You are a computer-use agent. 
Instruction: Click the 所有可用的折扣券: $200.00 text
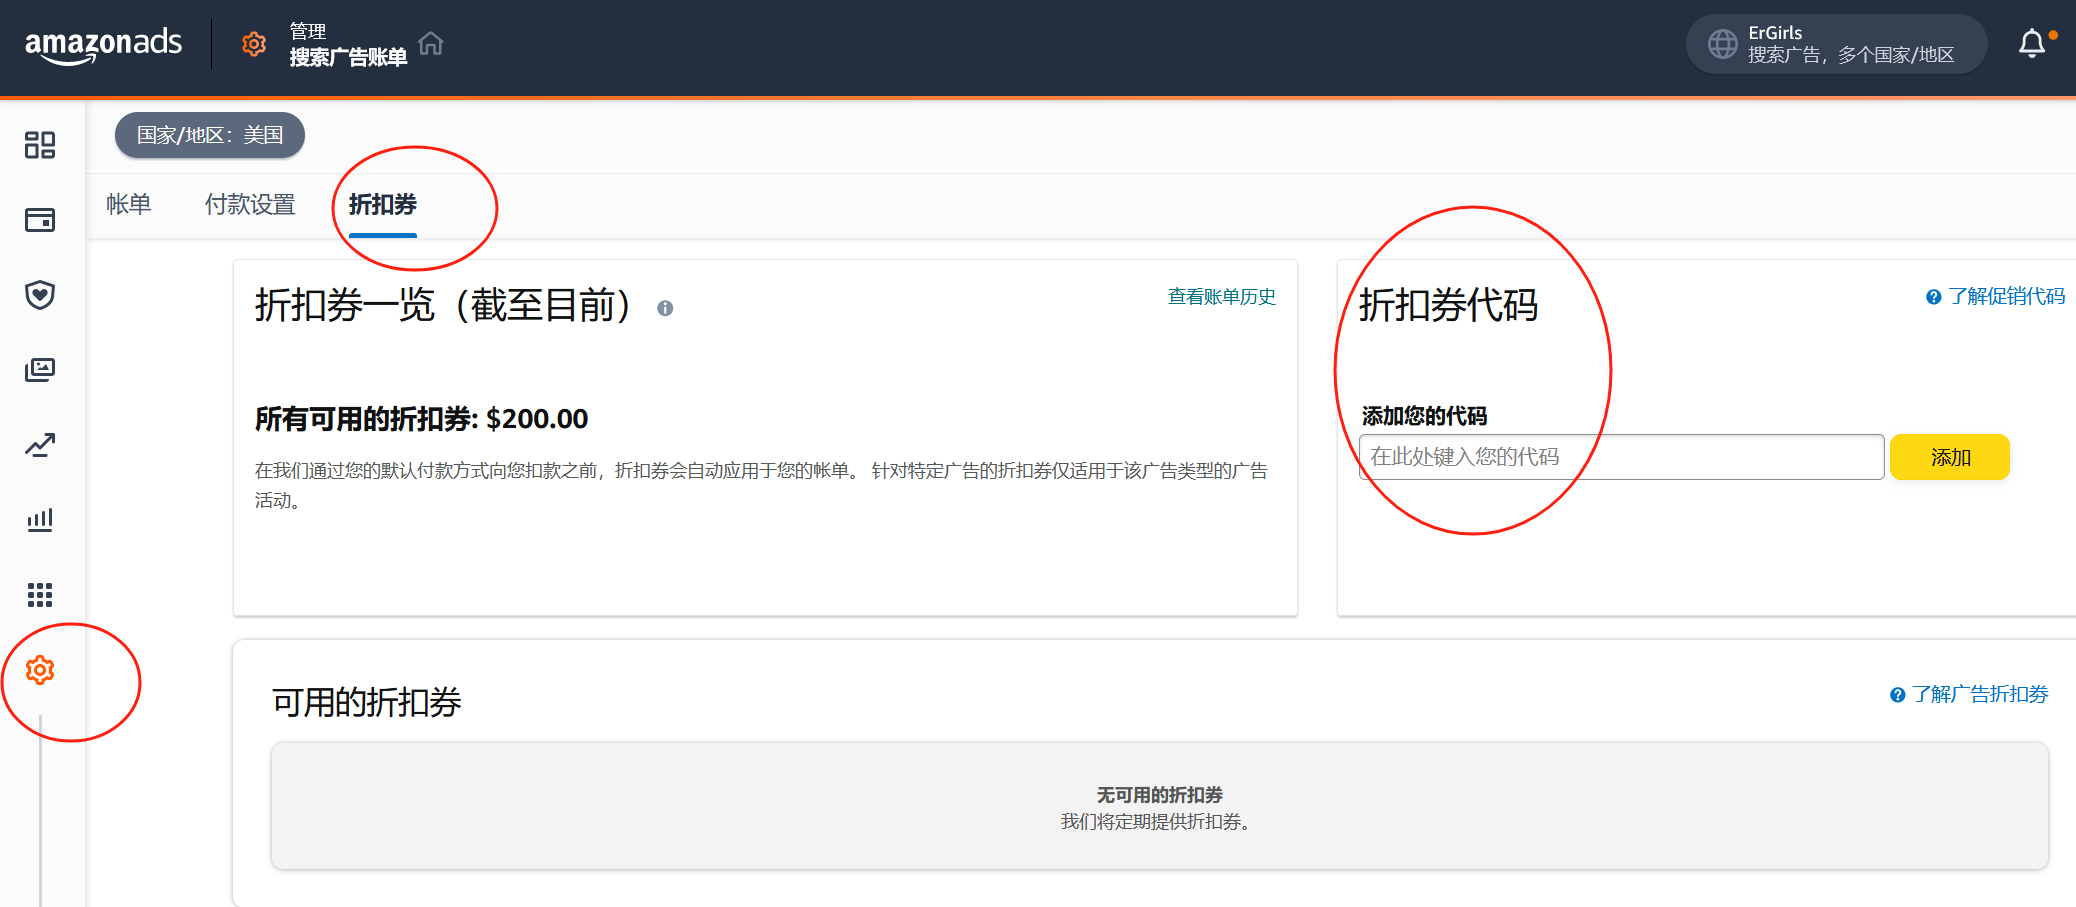click(421, 418)
